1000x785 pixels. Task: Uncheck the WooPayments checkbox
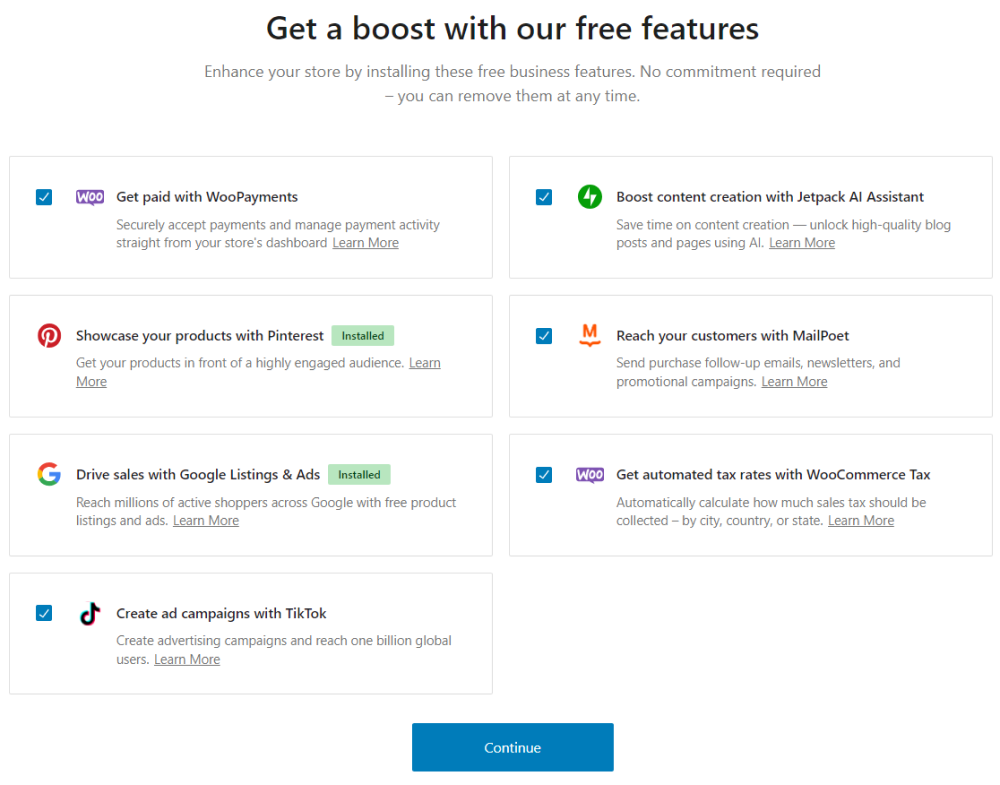tap(44, 197)
